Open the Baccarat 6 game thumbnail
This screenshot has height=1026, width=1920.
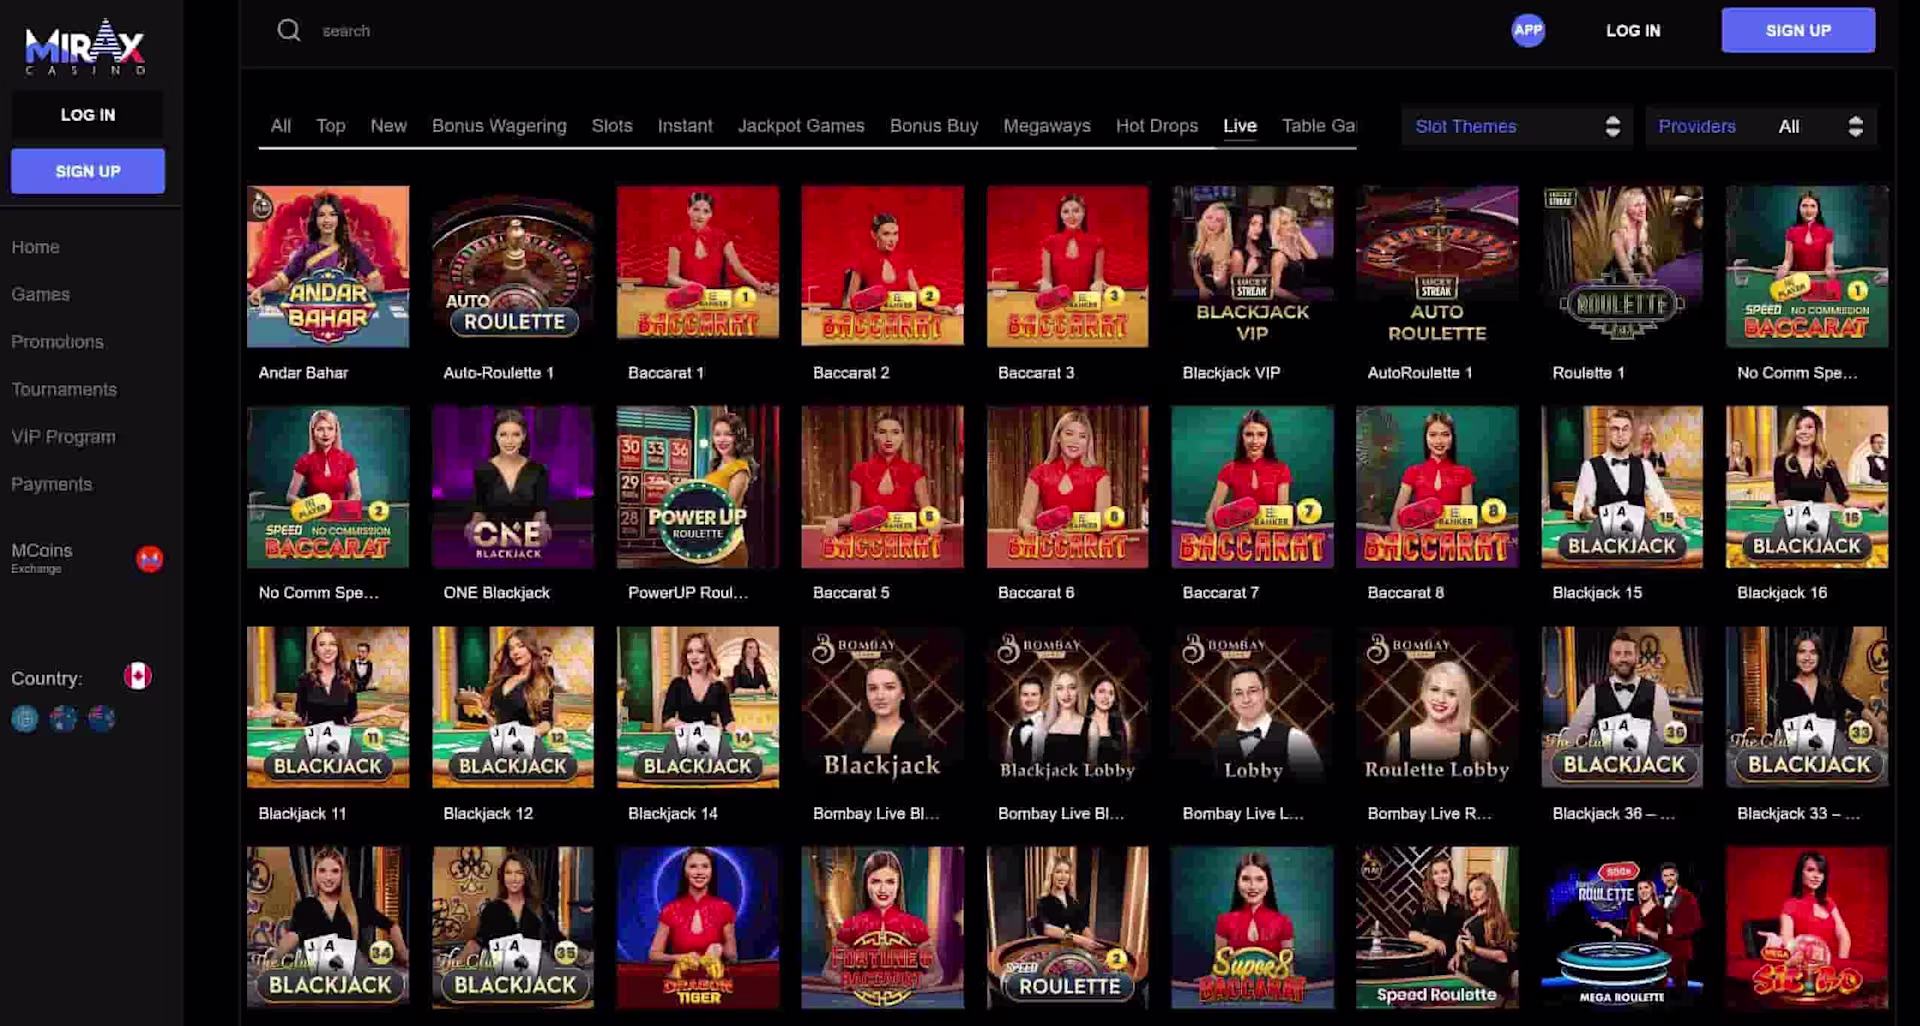(1067, 487)
